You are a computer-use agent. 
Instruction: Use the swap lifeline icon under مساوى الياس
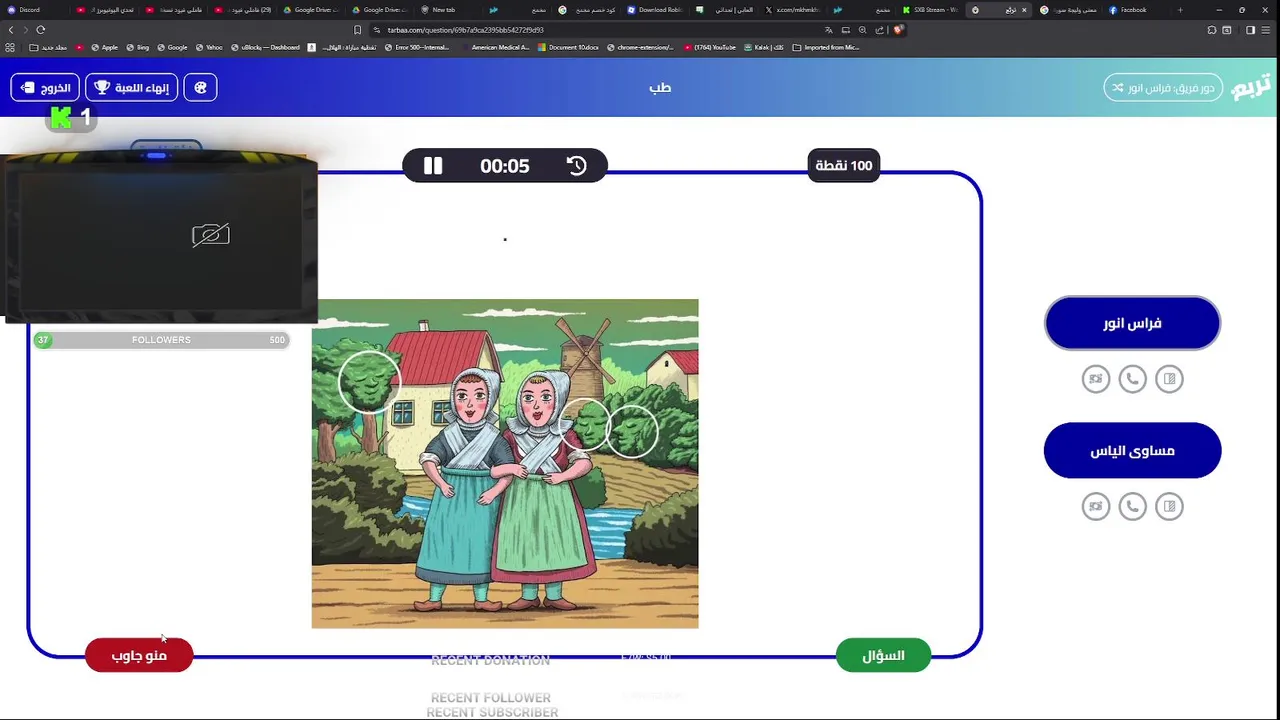pyautogui.click(x=1096, y=506)
